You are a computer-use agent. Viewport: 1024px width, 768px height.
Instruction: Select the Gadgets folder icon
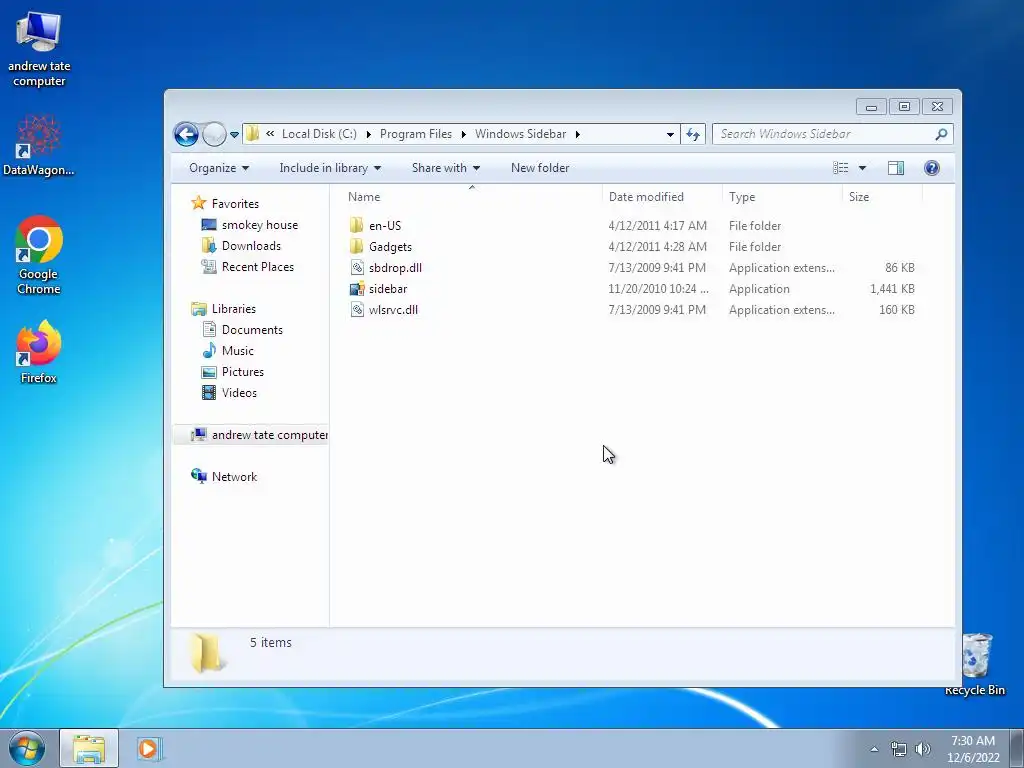[x=357, y=246]
